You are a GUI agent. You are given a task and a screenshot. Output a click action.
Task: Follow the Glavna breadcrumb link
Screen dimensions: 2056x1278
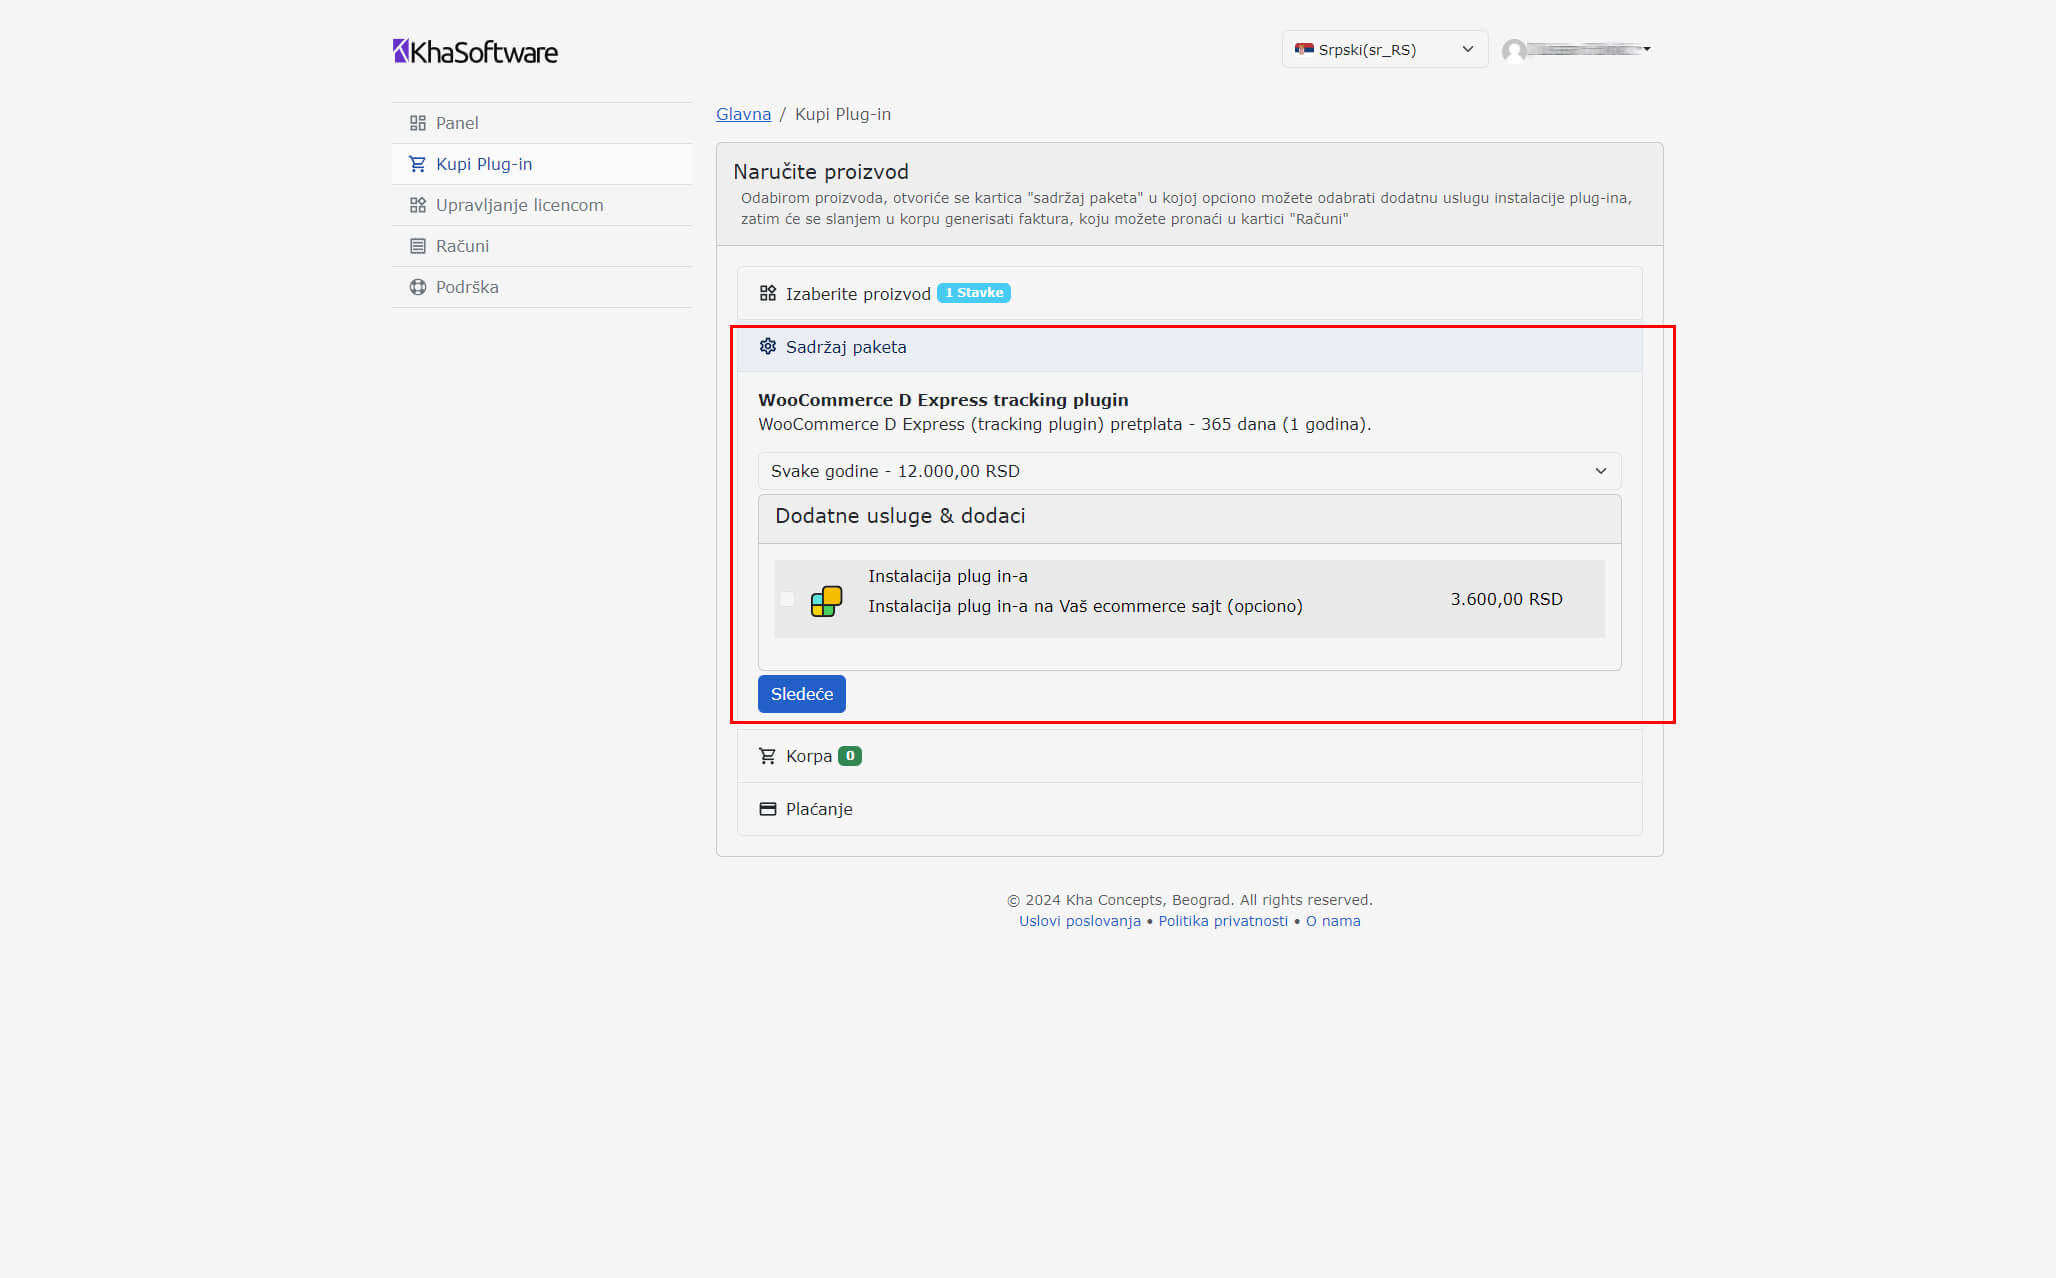(743, 114)
